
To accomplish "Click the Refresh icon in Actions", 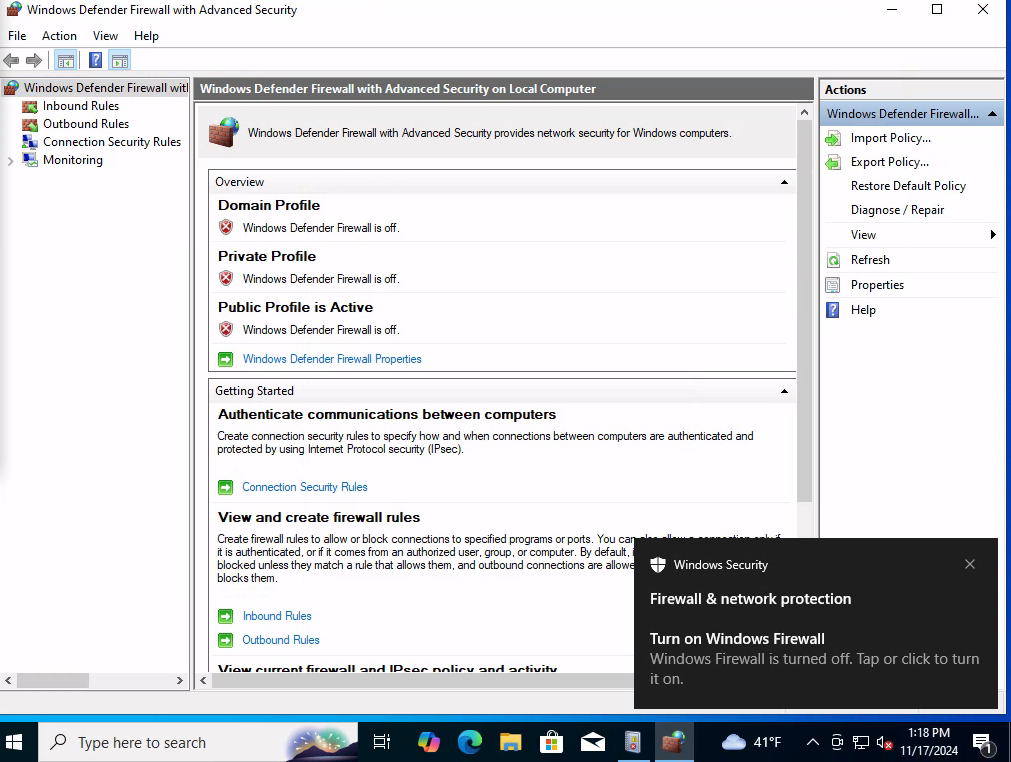I will pos(833,260).
